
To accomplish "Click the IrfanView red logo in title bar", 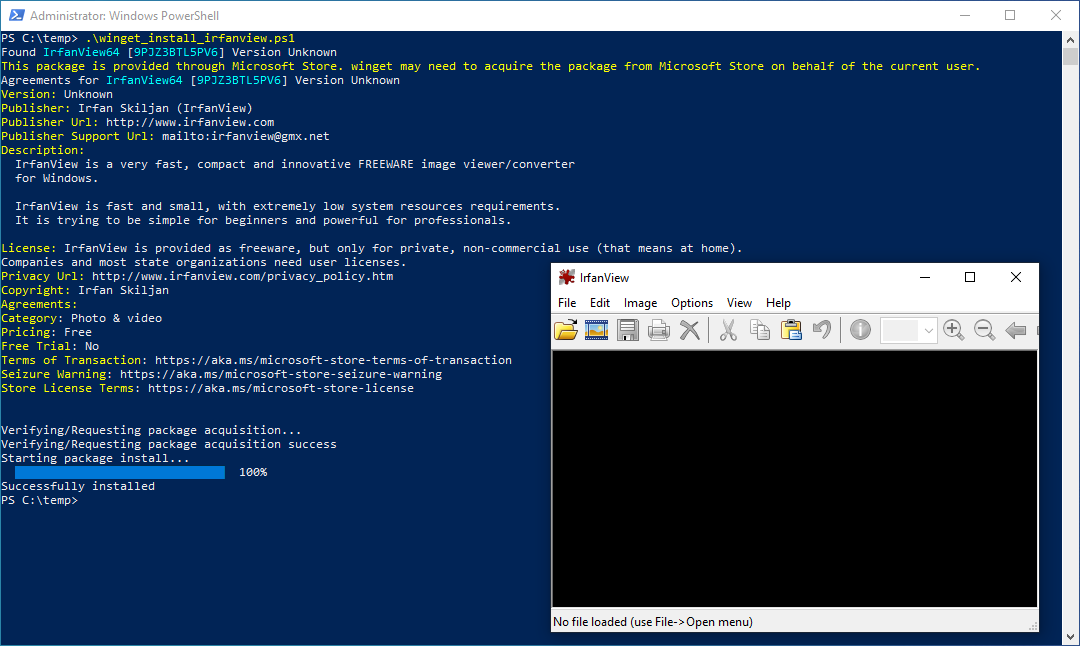I will (566, 277).
